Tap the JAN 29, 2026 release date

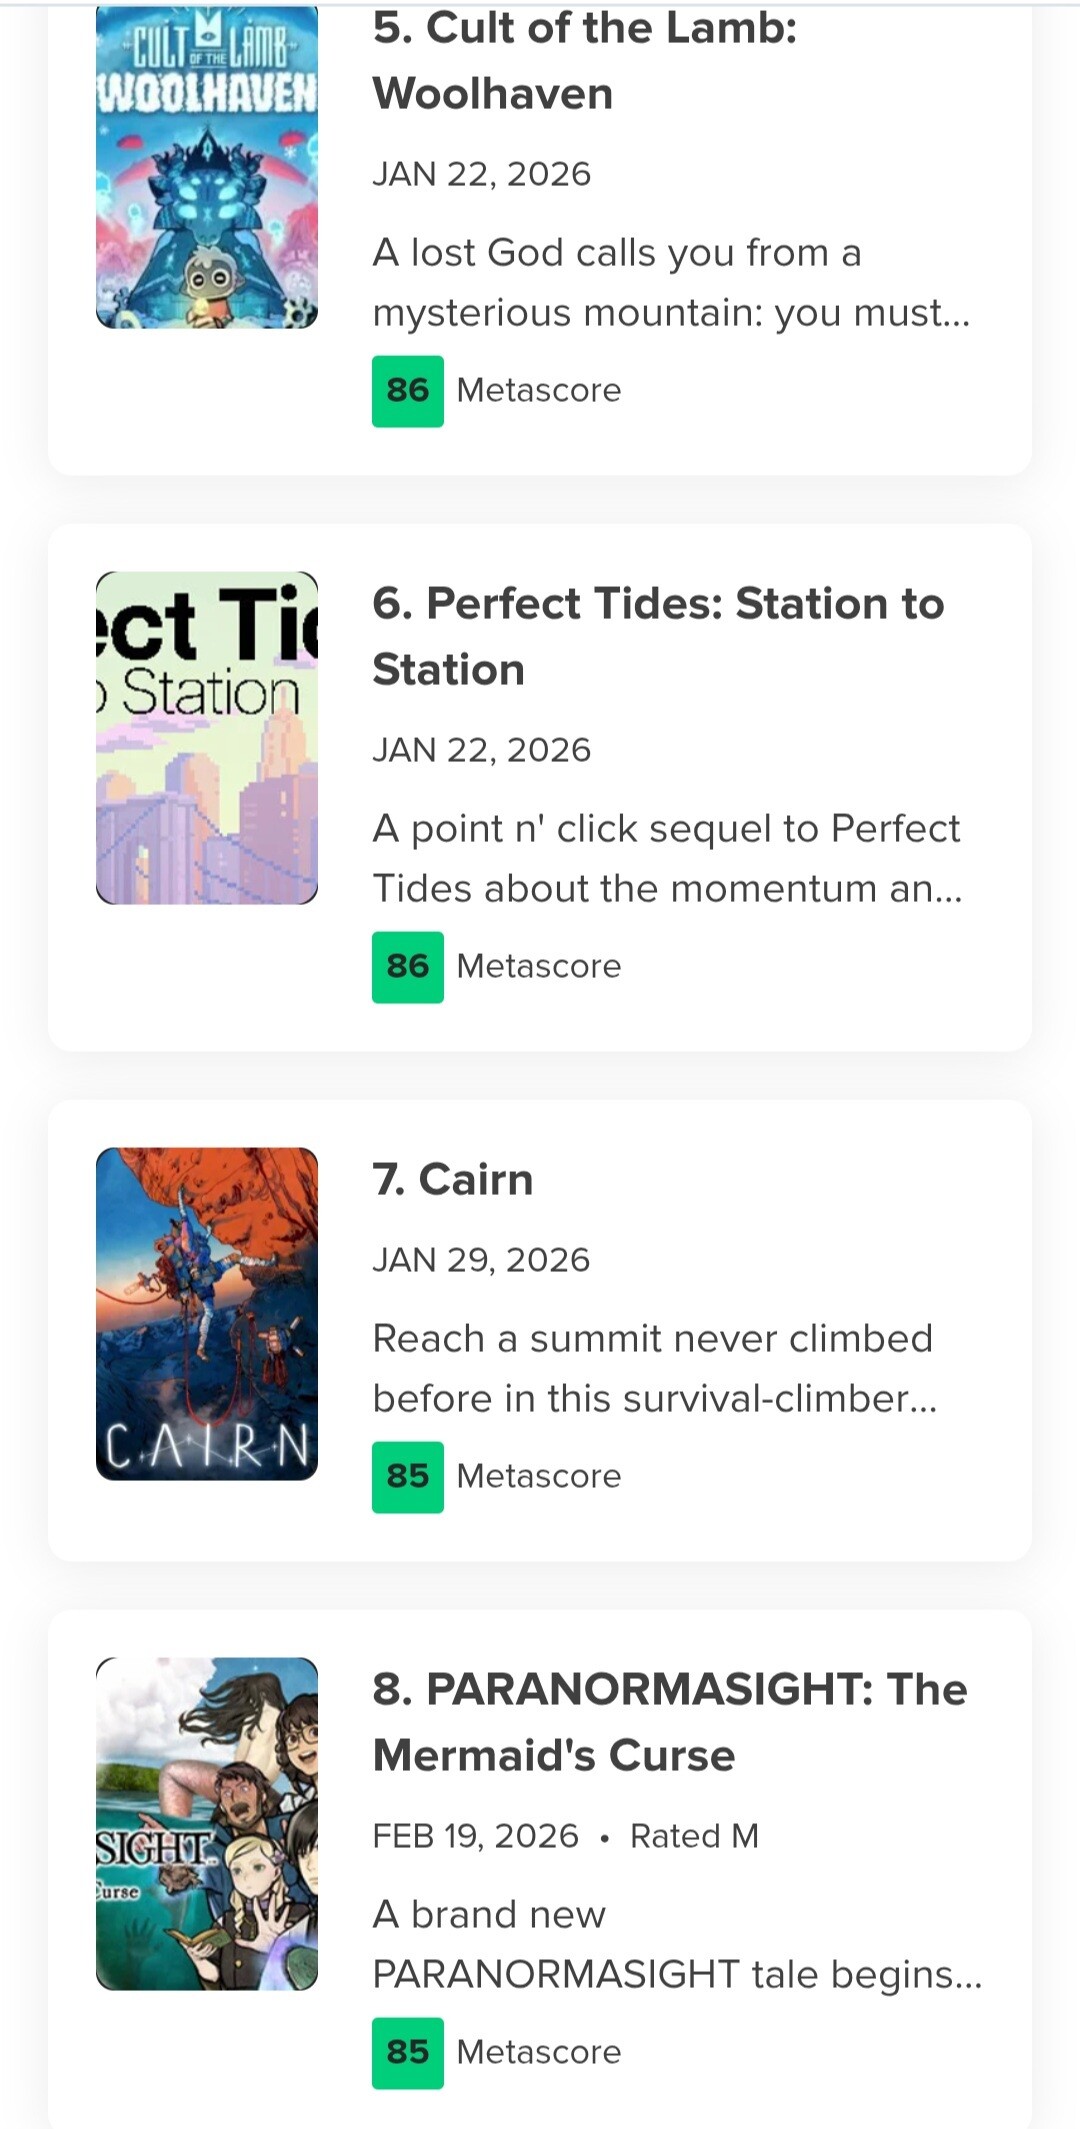point(481,1260)
